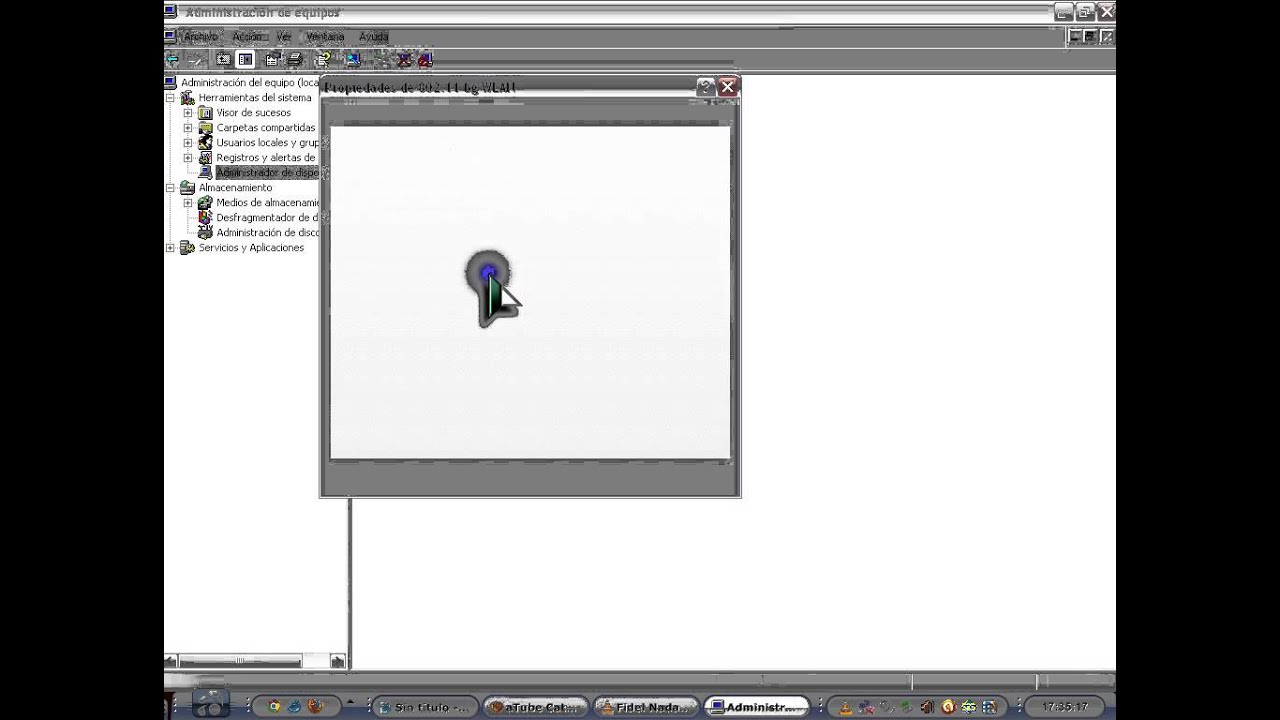Click the scan for hardware changes icon
This screenshot has width=1280, height=720.
(x=355, y=59)
